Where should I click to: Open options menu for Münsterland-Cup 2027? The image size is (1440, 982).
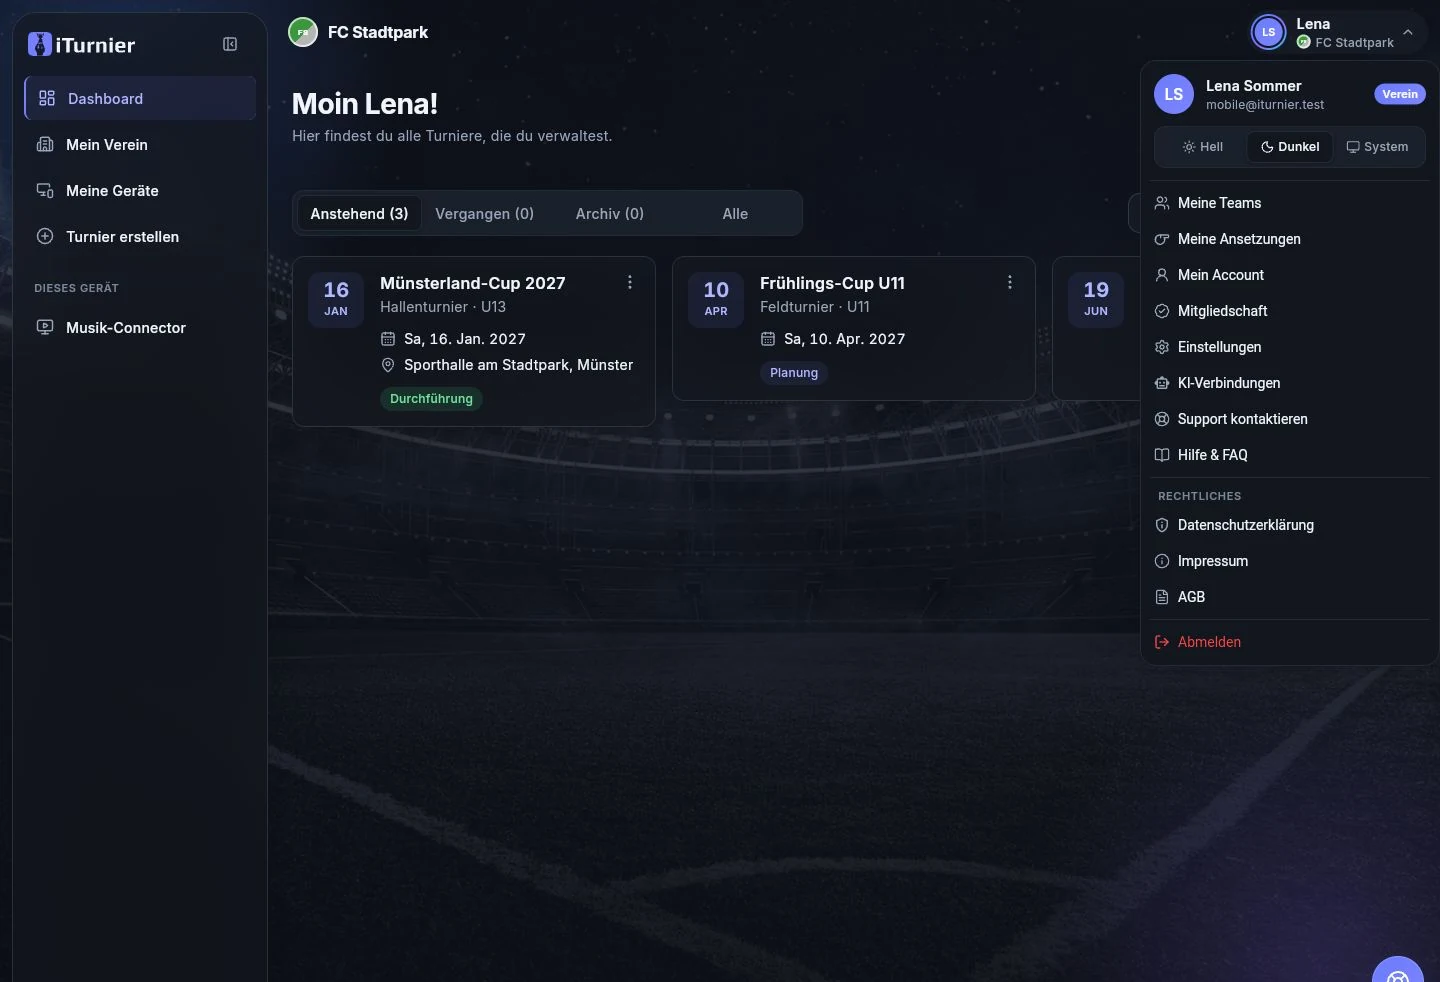630,283
